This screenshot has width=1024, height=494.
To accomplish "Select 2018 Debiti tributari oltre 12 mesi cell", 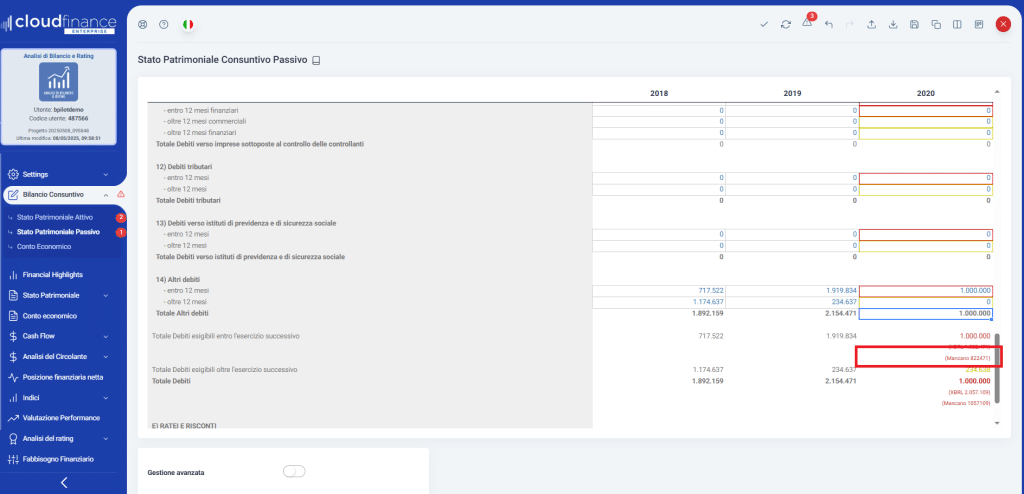I will (x=659, y=189).
